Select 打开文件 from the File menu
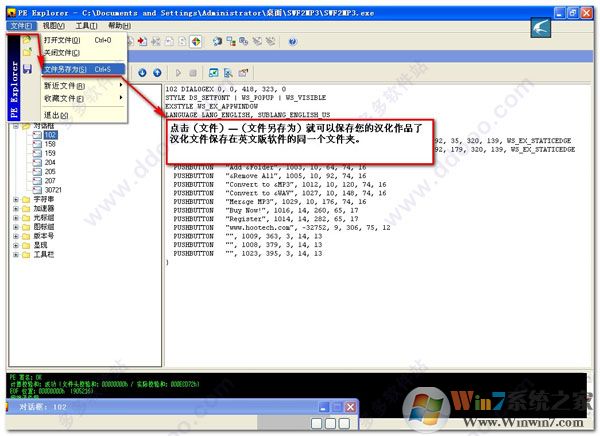Image resolution: width=600 pixels, height=436 pixels. click(62, 39)
